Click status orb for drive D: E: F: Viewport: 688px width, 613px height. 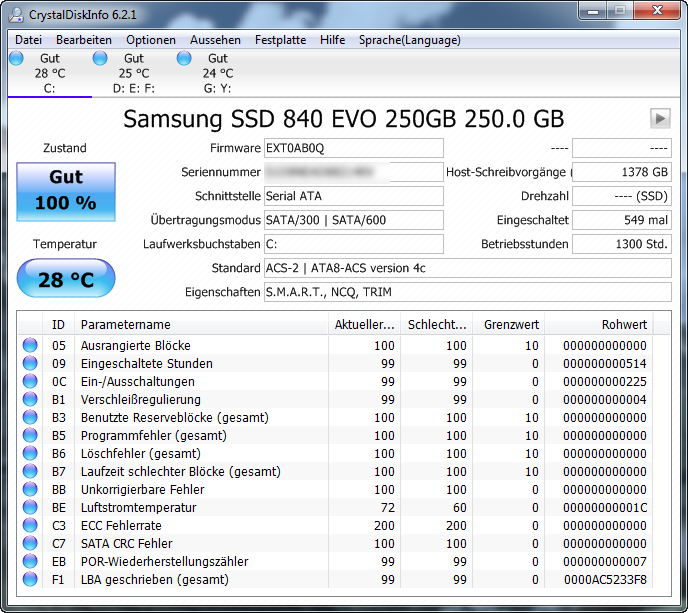click(100, 59)
